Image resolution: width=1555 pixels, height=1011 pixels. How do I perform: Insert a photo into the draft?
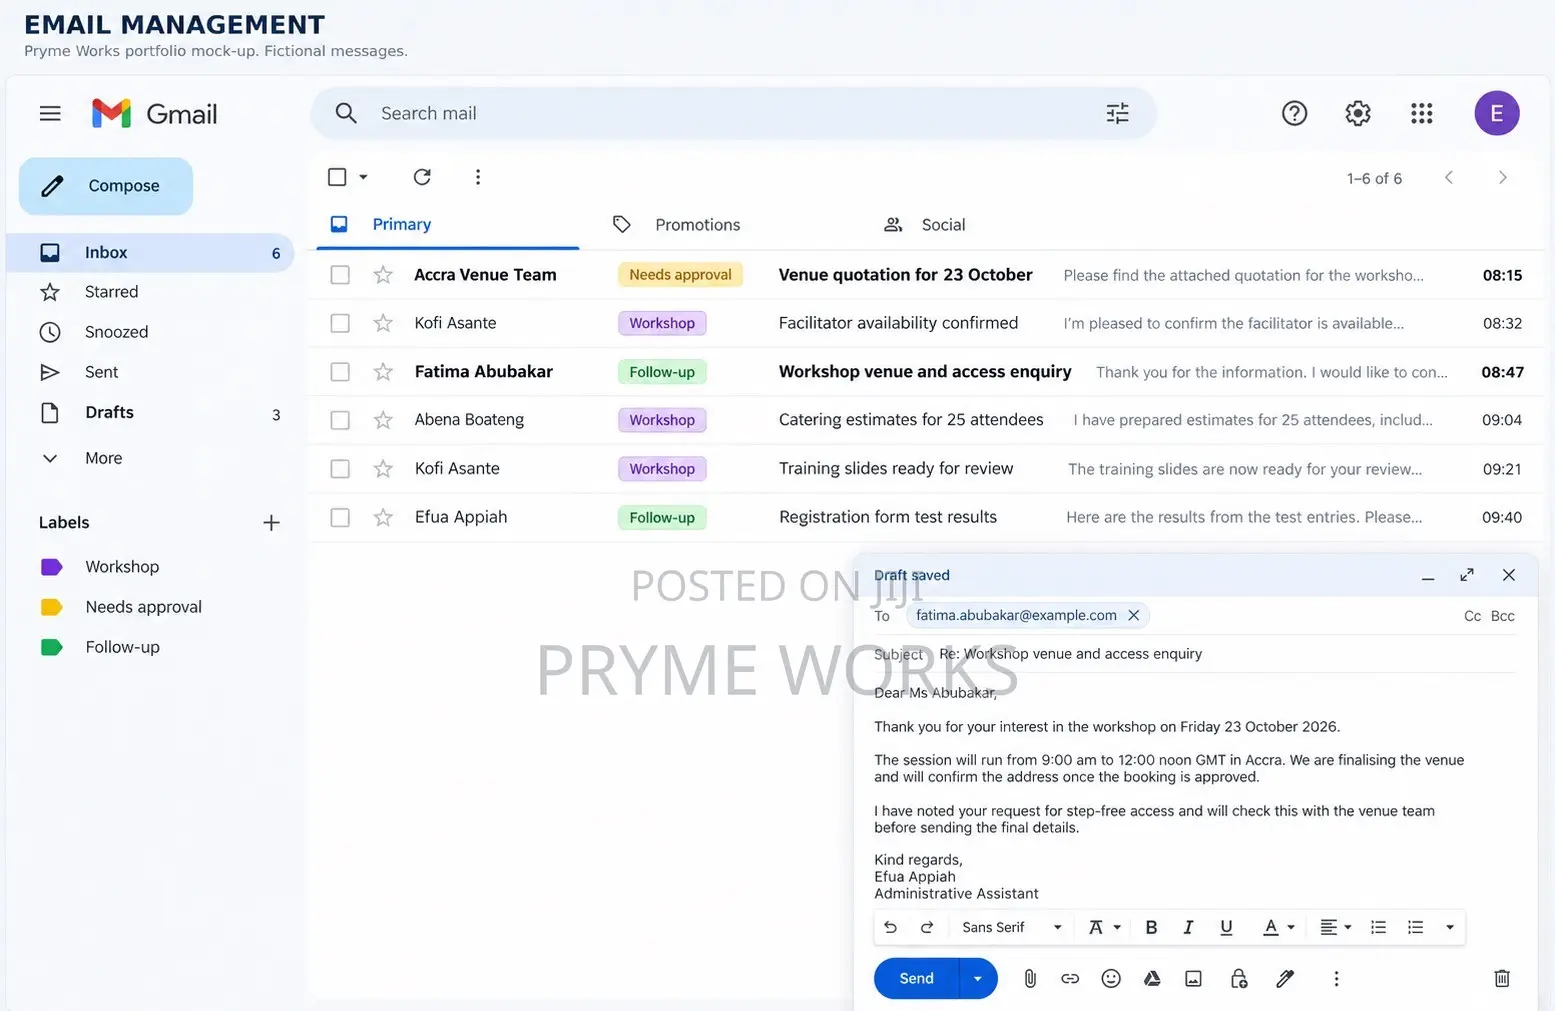(1193, 979)
